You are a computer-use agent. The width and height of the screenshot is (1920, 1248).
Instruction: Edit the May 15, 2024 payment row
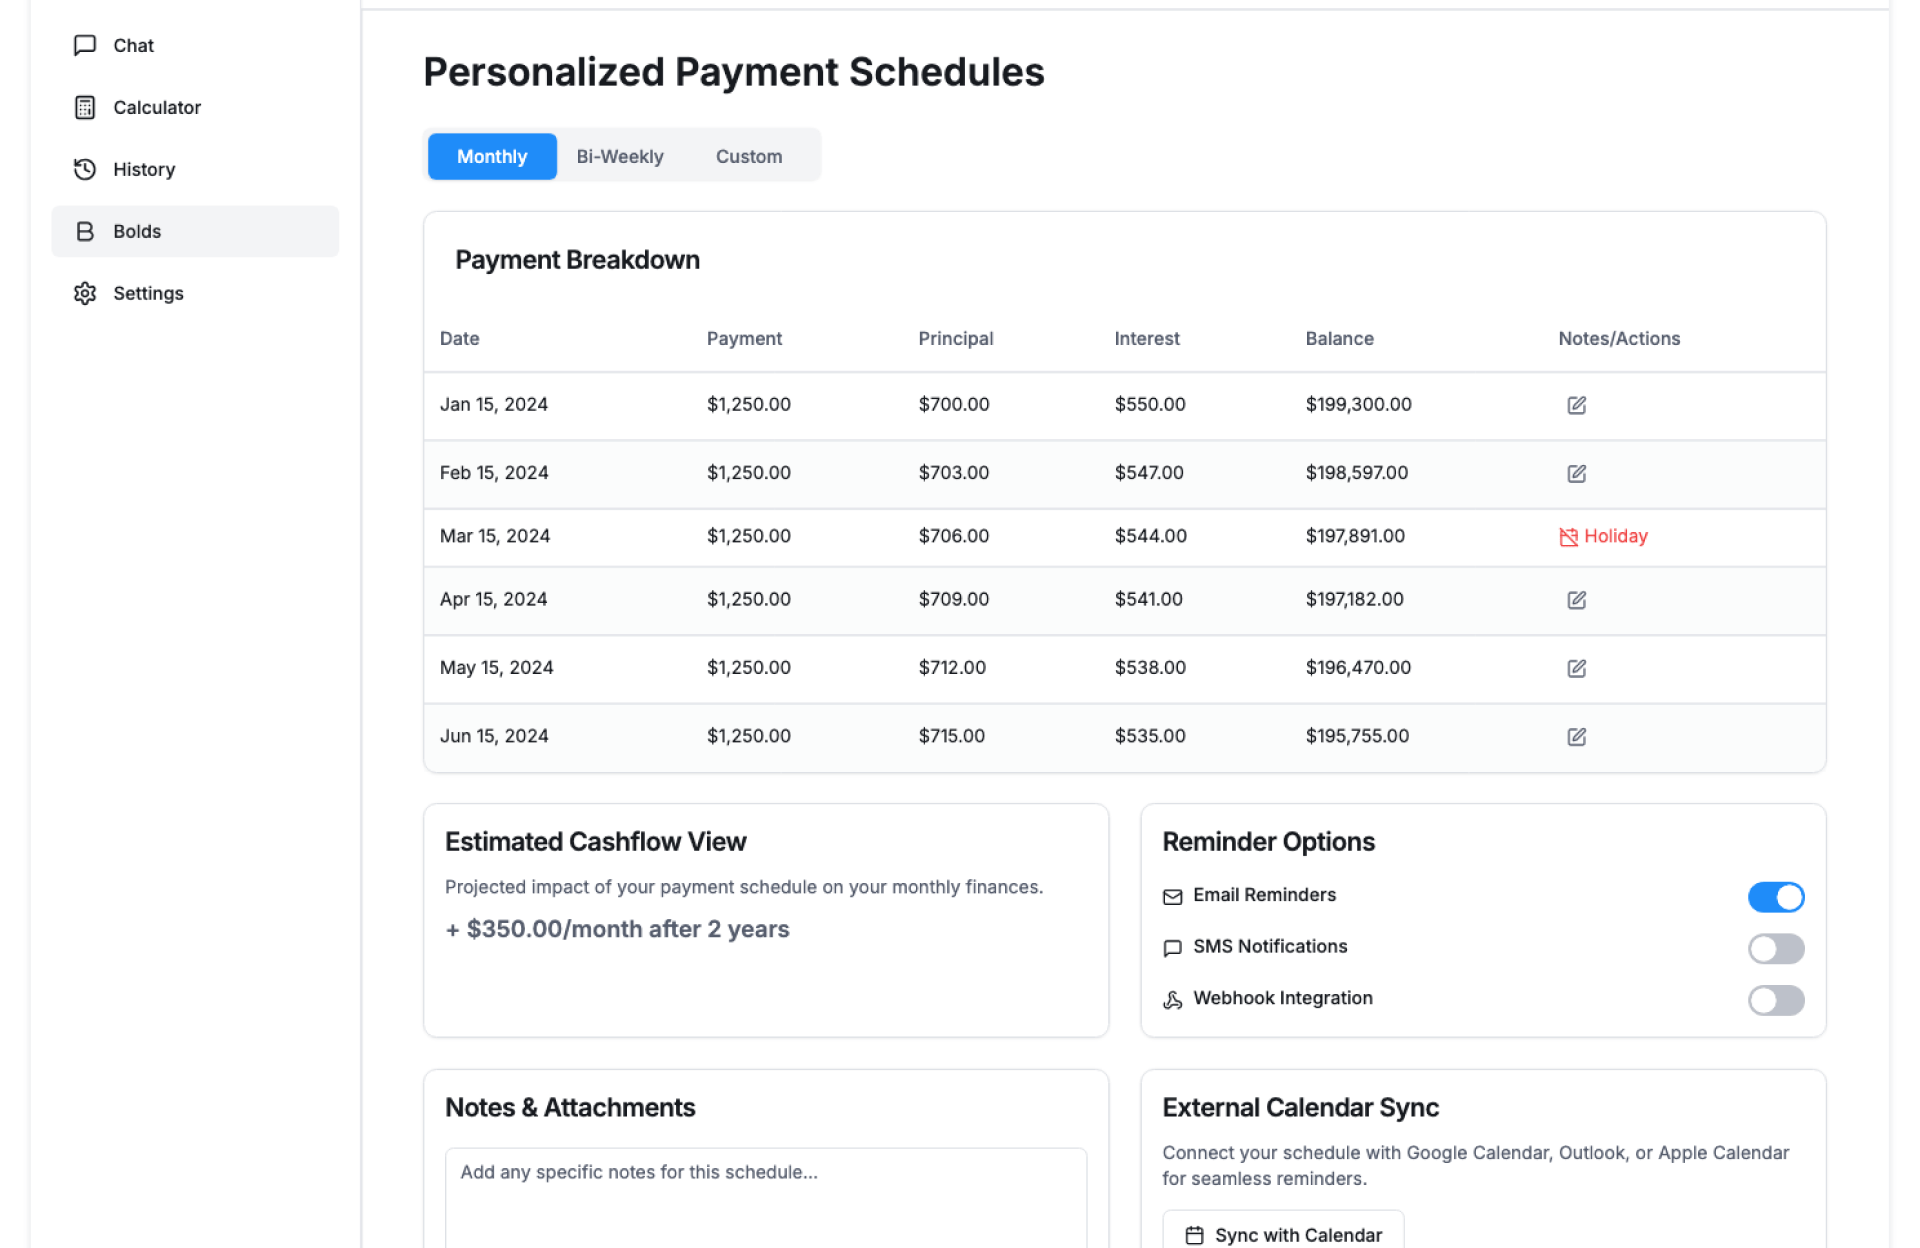1576,668
